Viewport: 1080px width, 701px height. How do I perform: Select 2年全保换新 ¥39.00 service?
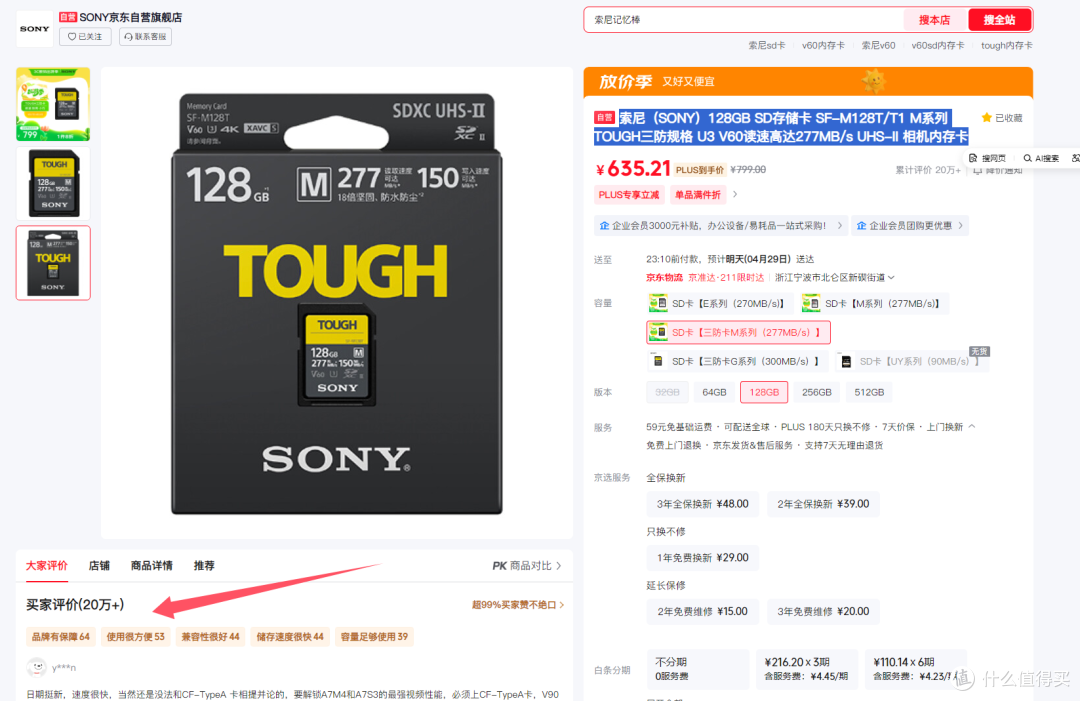[x=823, y=504]
